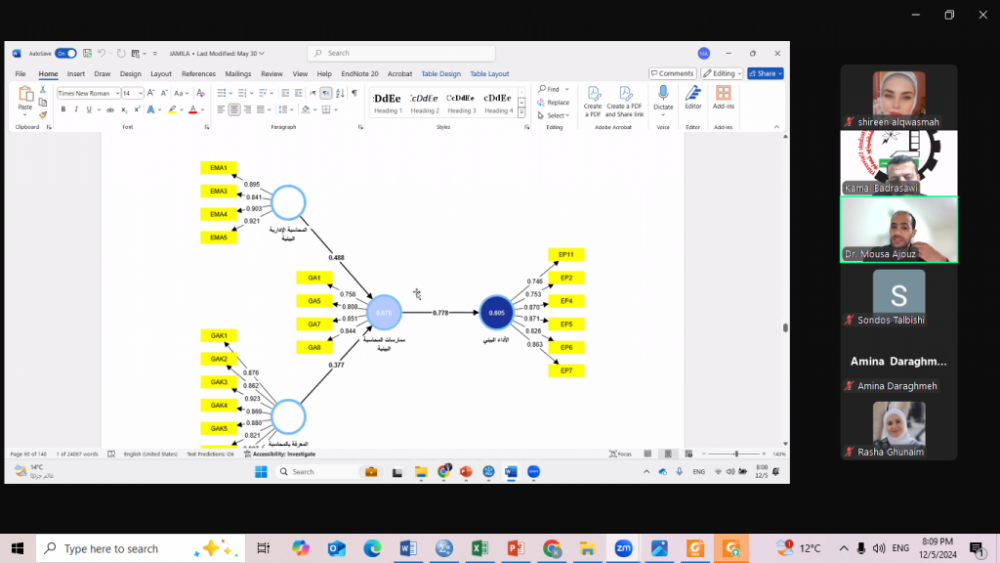Toggle superscript formatting
1000x563 pixels.
click(x=137, y=110)
